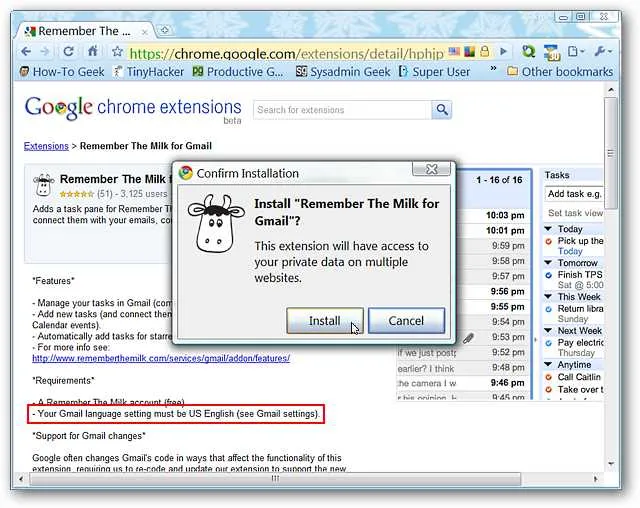Image resolution: width=640 pixels, height=508 pixels.
Task: Collapse the Today task group
Action: click(549, 228)
